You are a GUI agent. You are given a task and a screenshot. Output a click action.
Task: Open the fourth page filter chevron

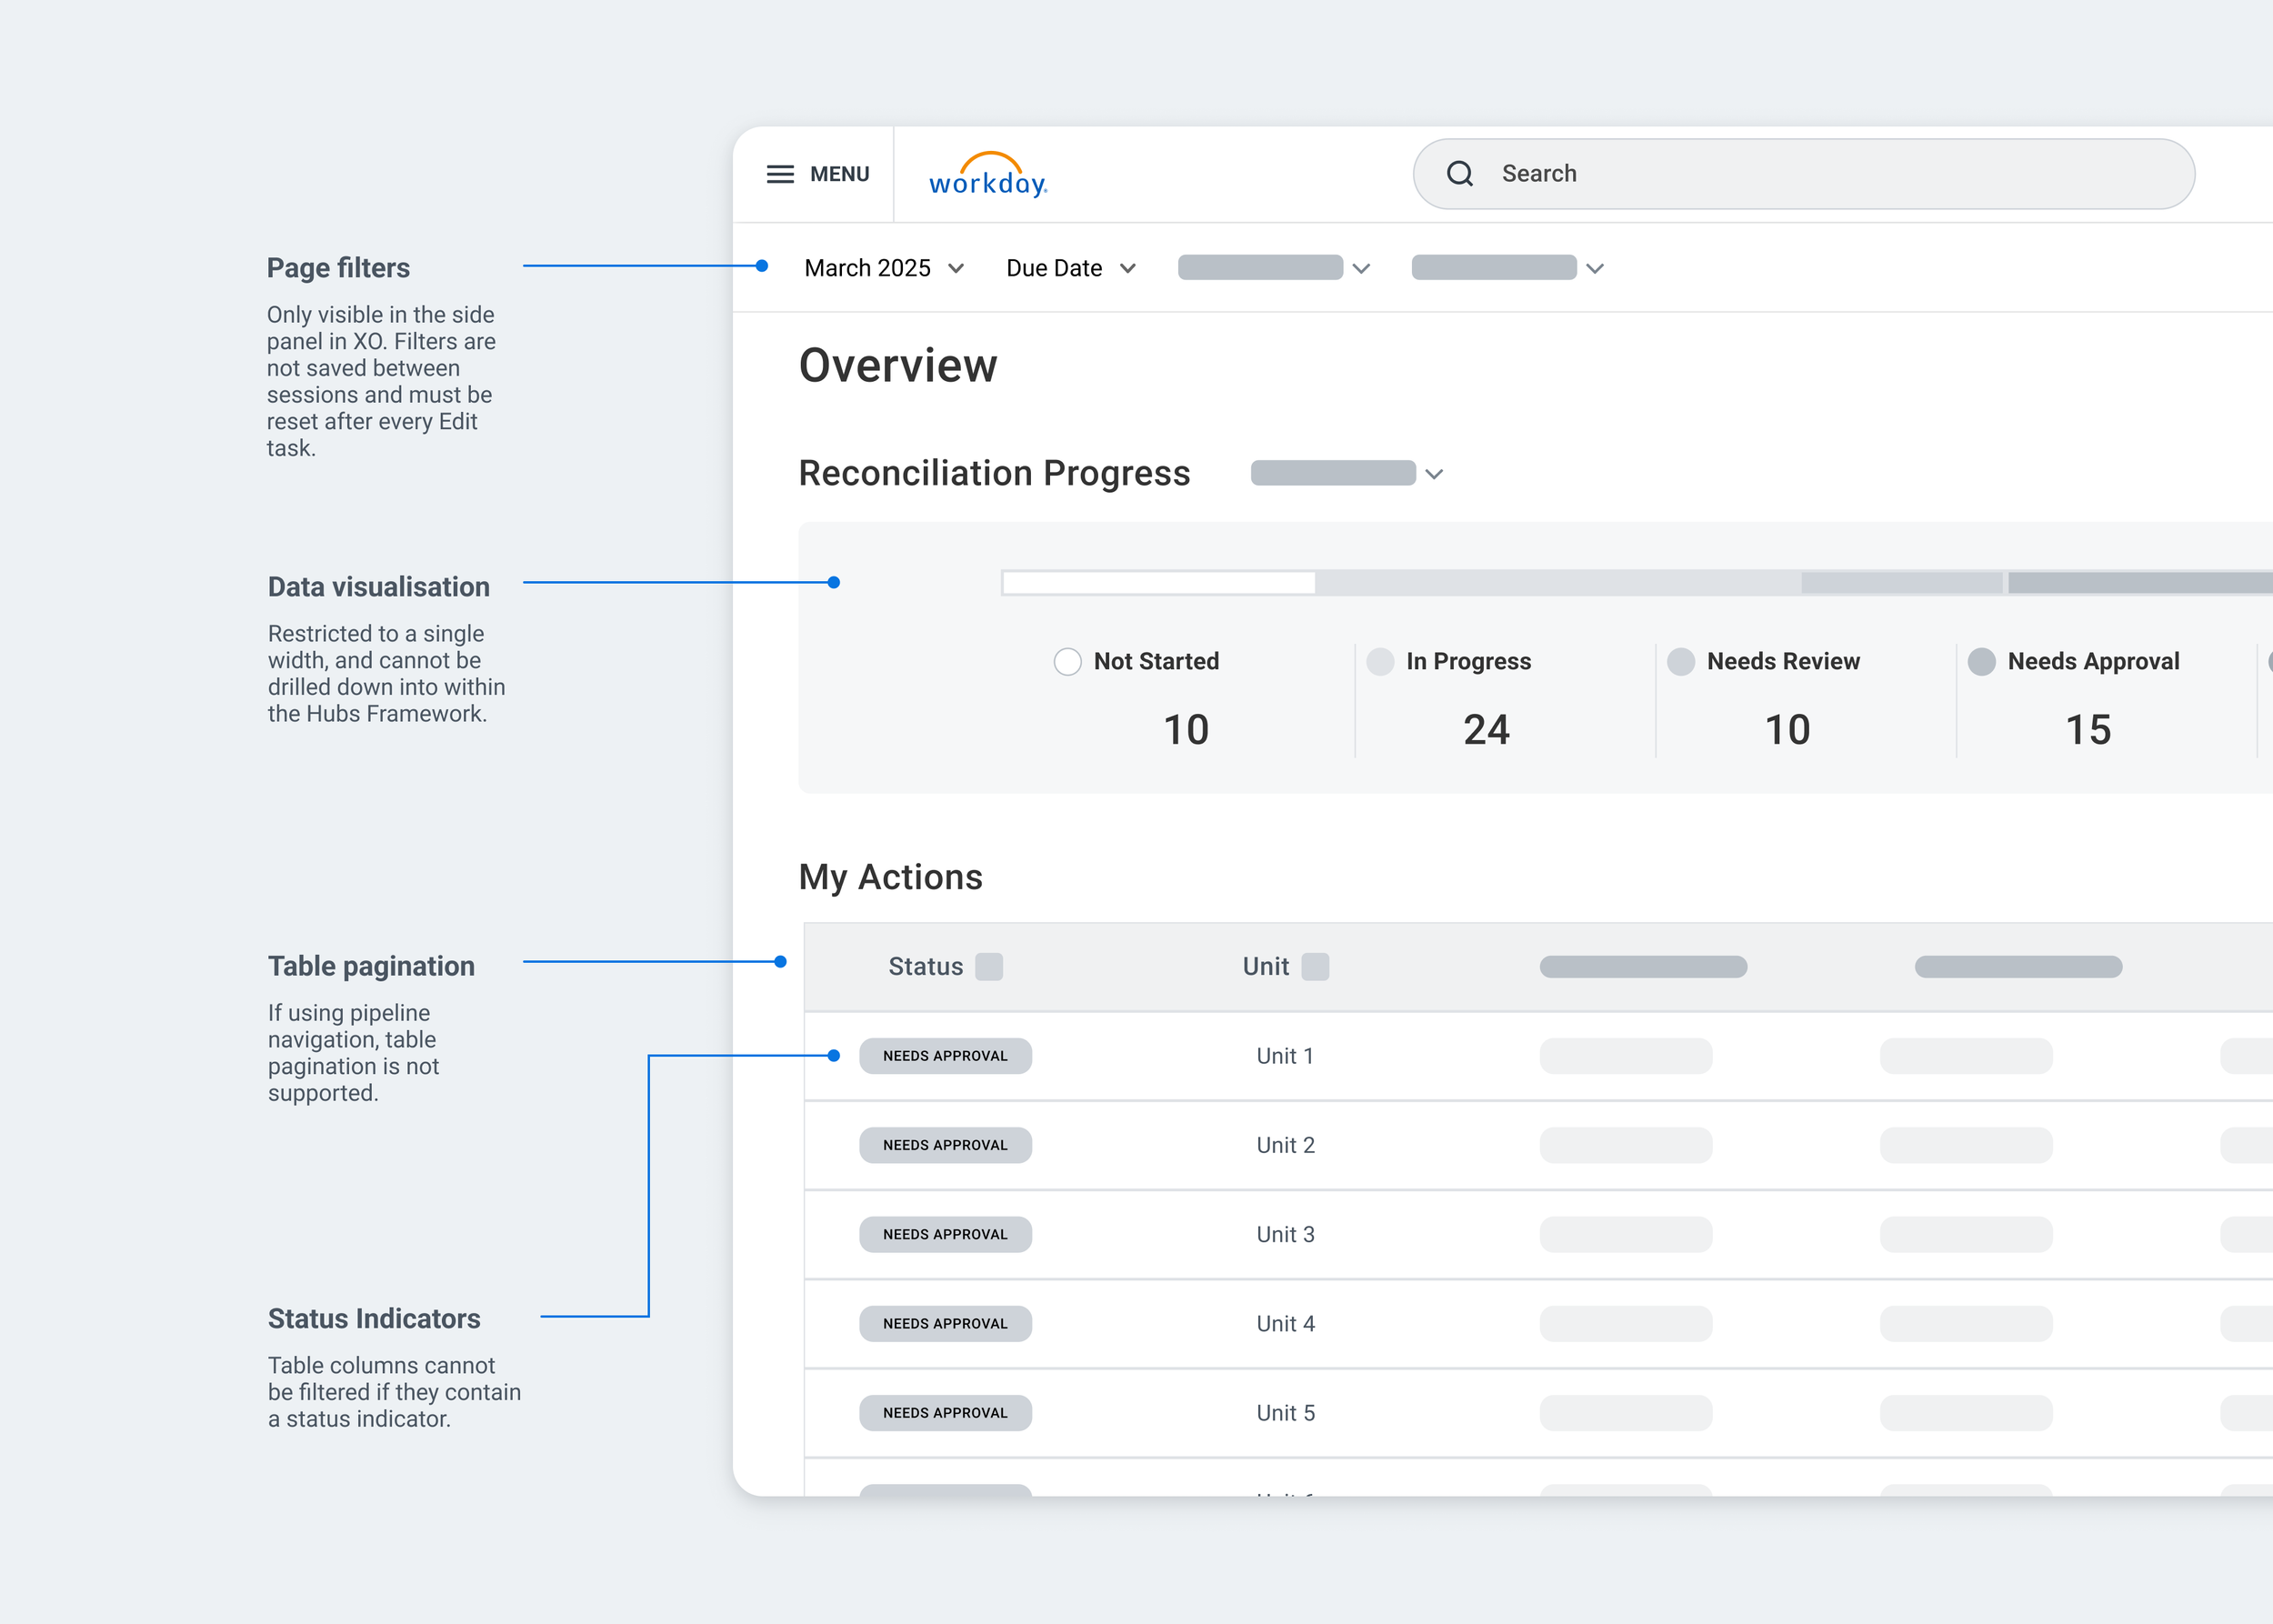tap(1595, 268)
